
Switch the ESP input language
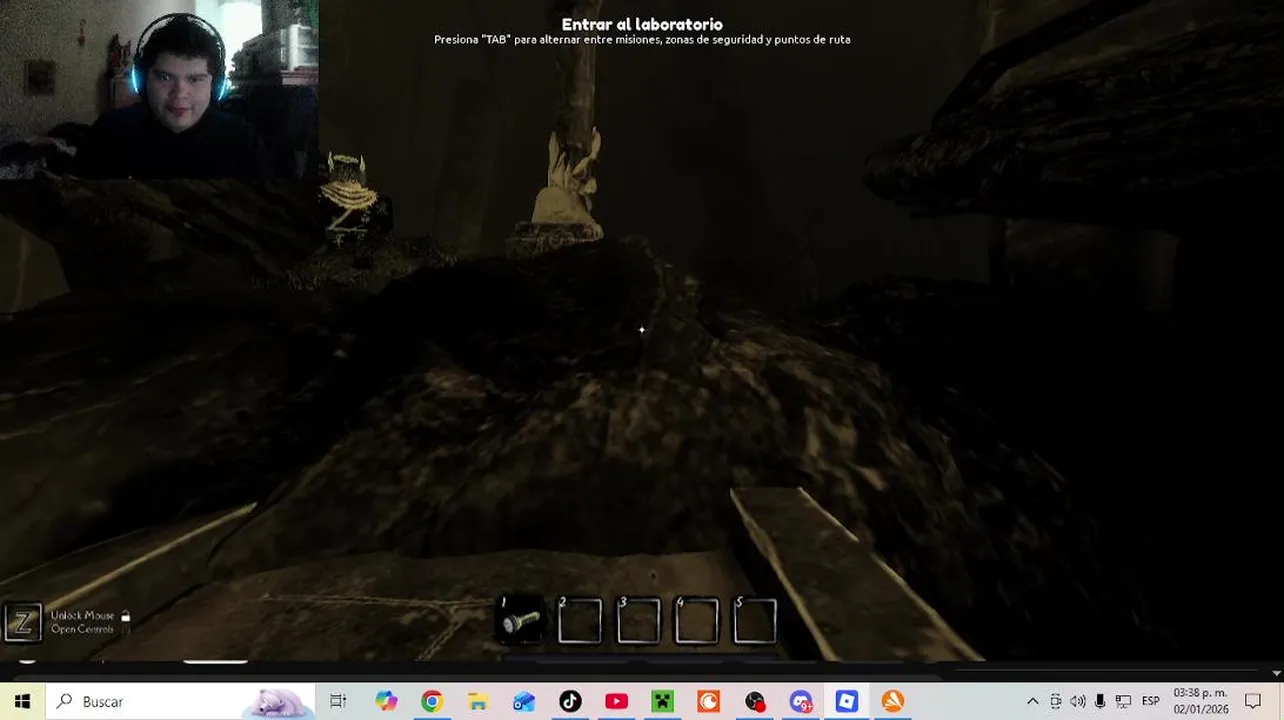tap(1151, 701)
